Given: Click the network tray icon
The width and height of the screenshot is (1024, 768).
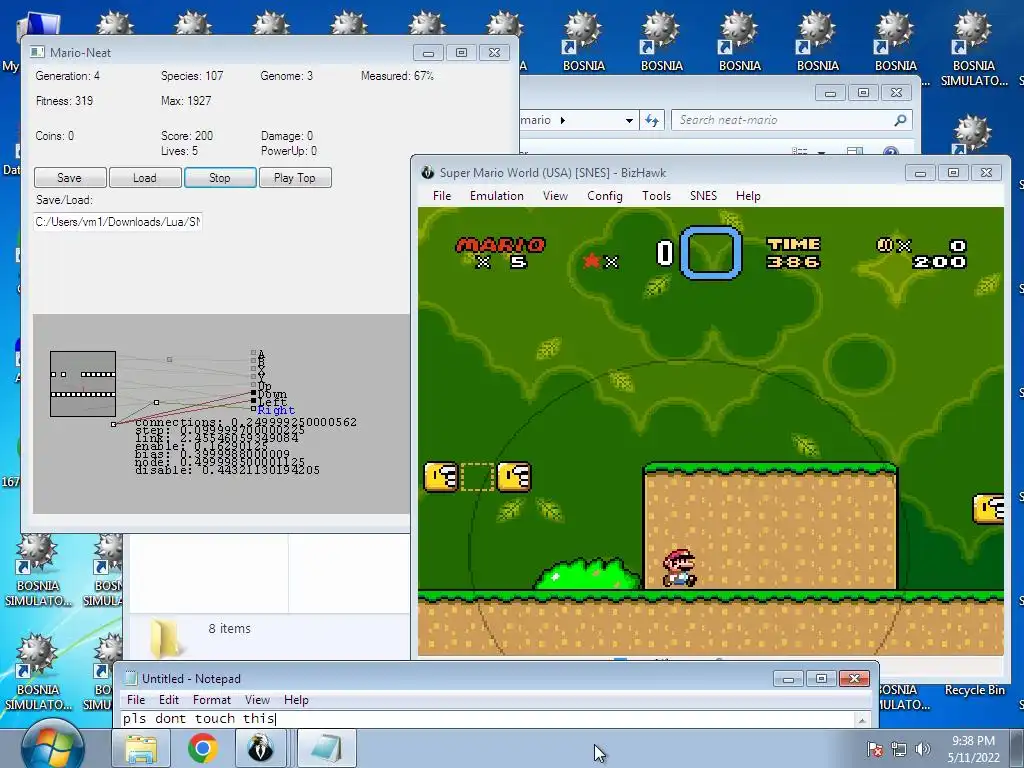Looking at the screenshot, I should pyautogui.click(x=899, y=749).
